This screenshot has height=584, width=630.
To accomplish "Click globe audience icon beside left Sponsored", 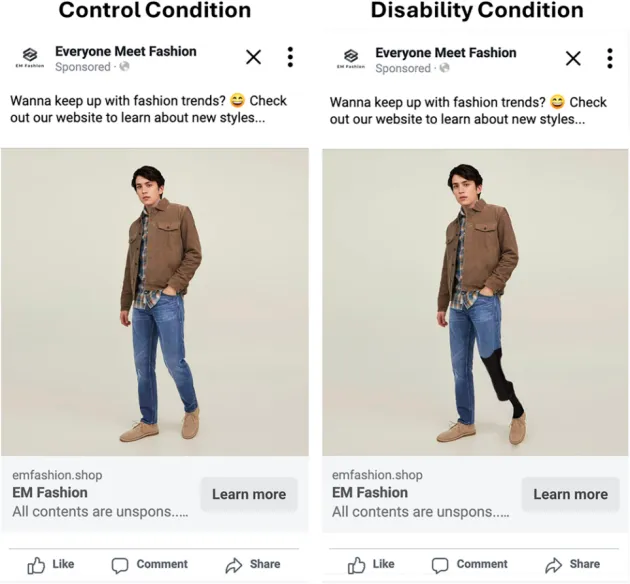I will (x=125, y=66).
